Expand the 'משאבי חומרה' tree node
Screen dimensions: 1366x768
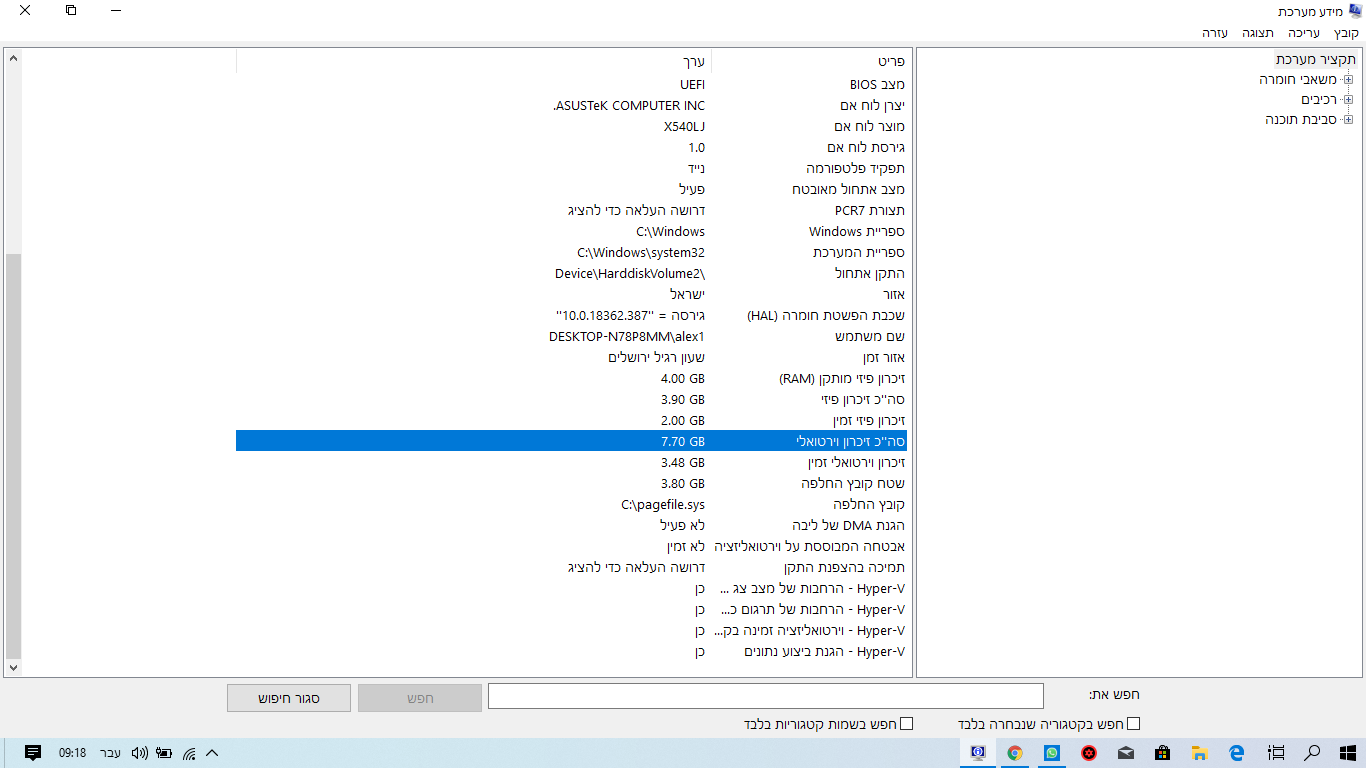click(1348, 79)
